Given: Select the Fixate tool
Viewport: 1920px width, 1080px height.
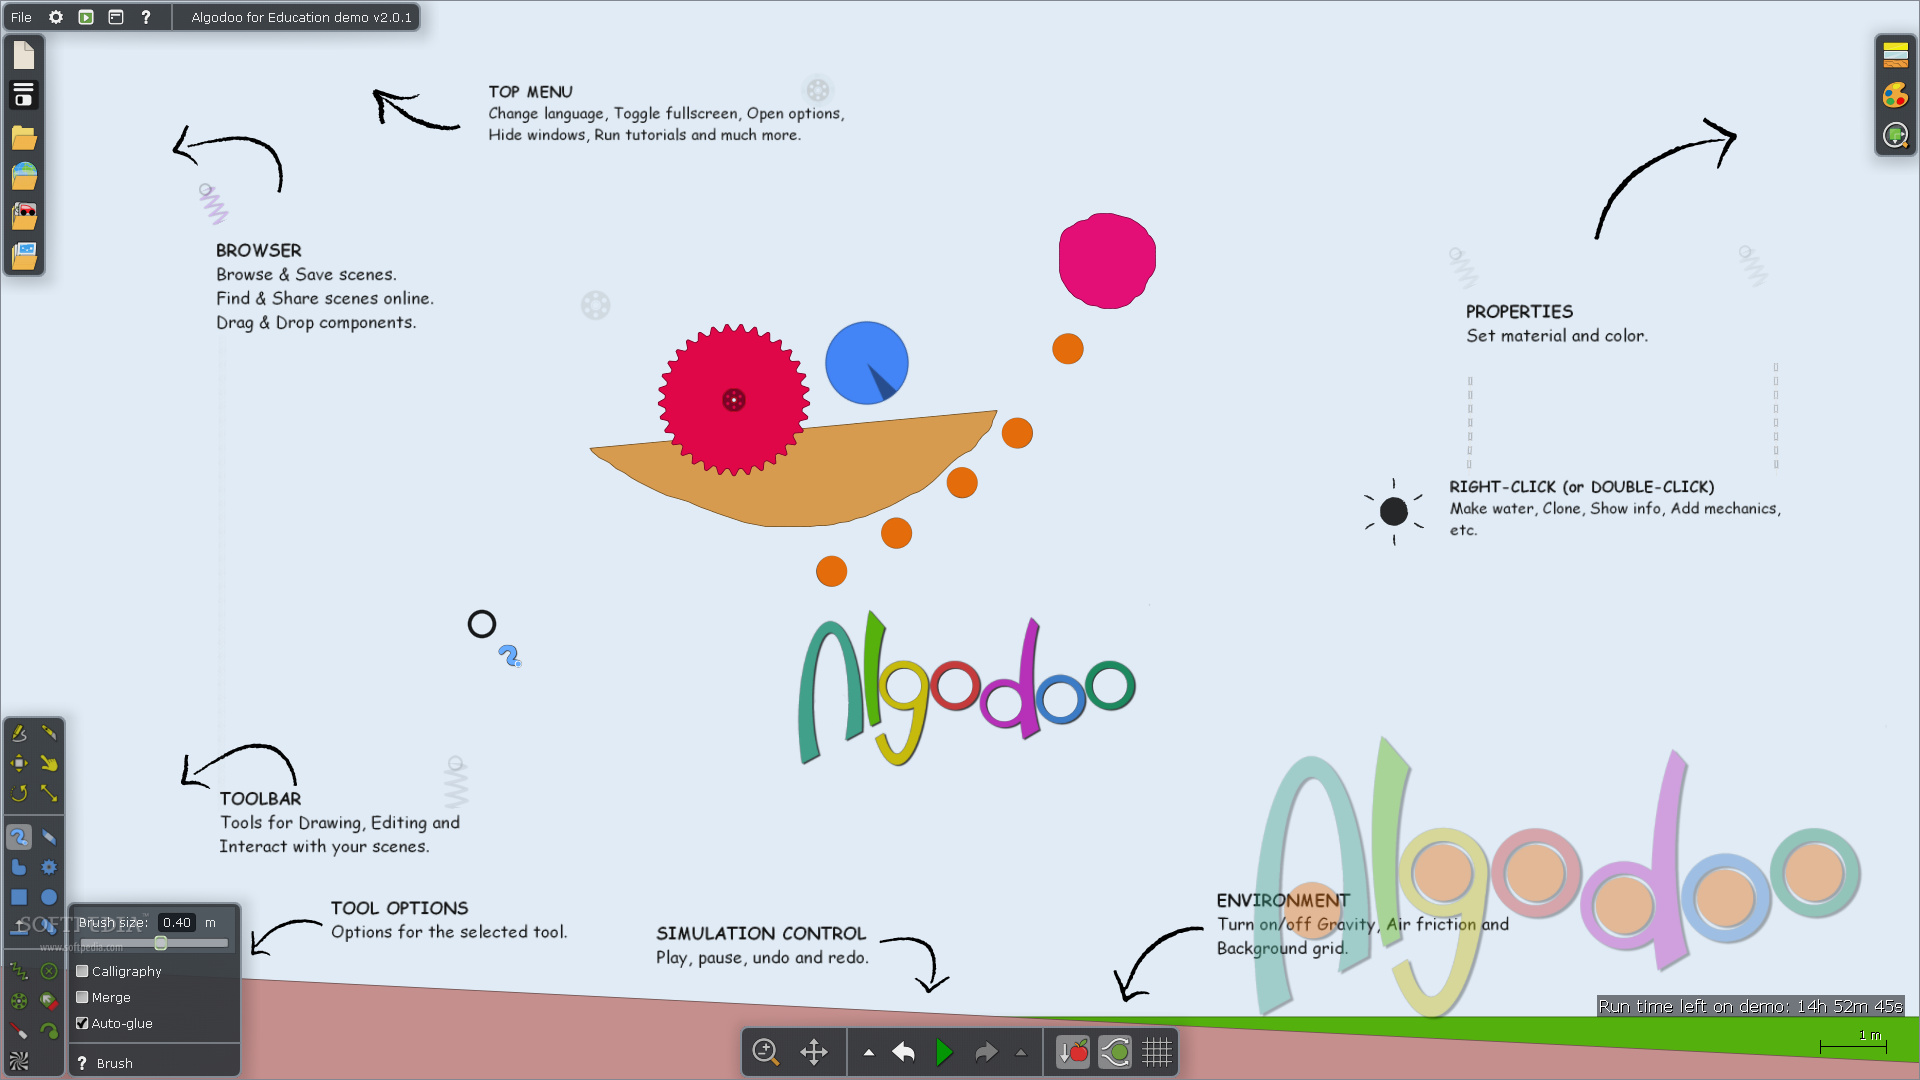Looking at the screenshot, I should click(49, 971).
